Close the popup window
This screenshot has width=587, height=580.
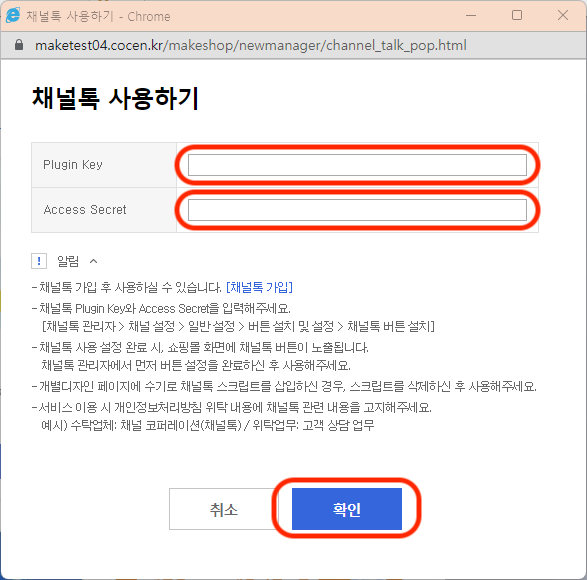tap(563, 15)
